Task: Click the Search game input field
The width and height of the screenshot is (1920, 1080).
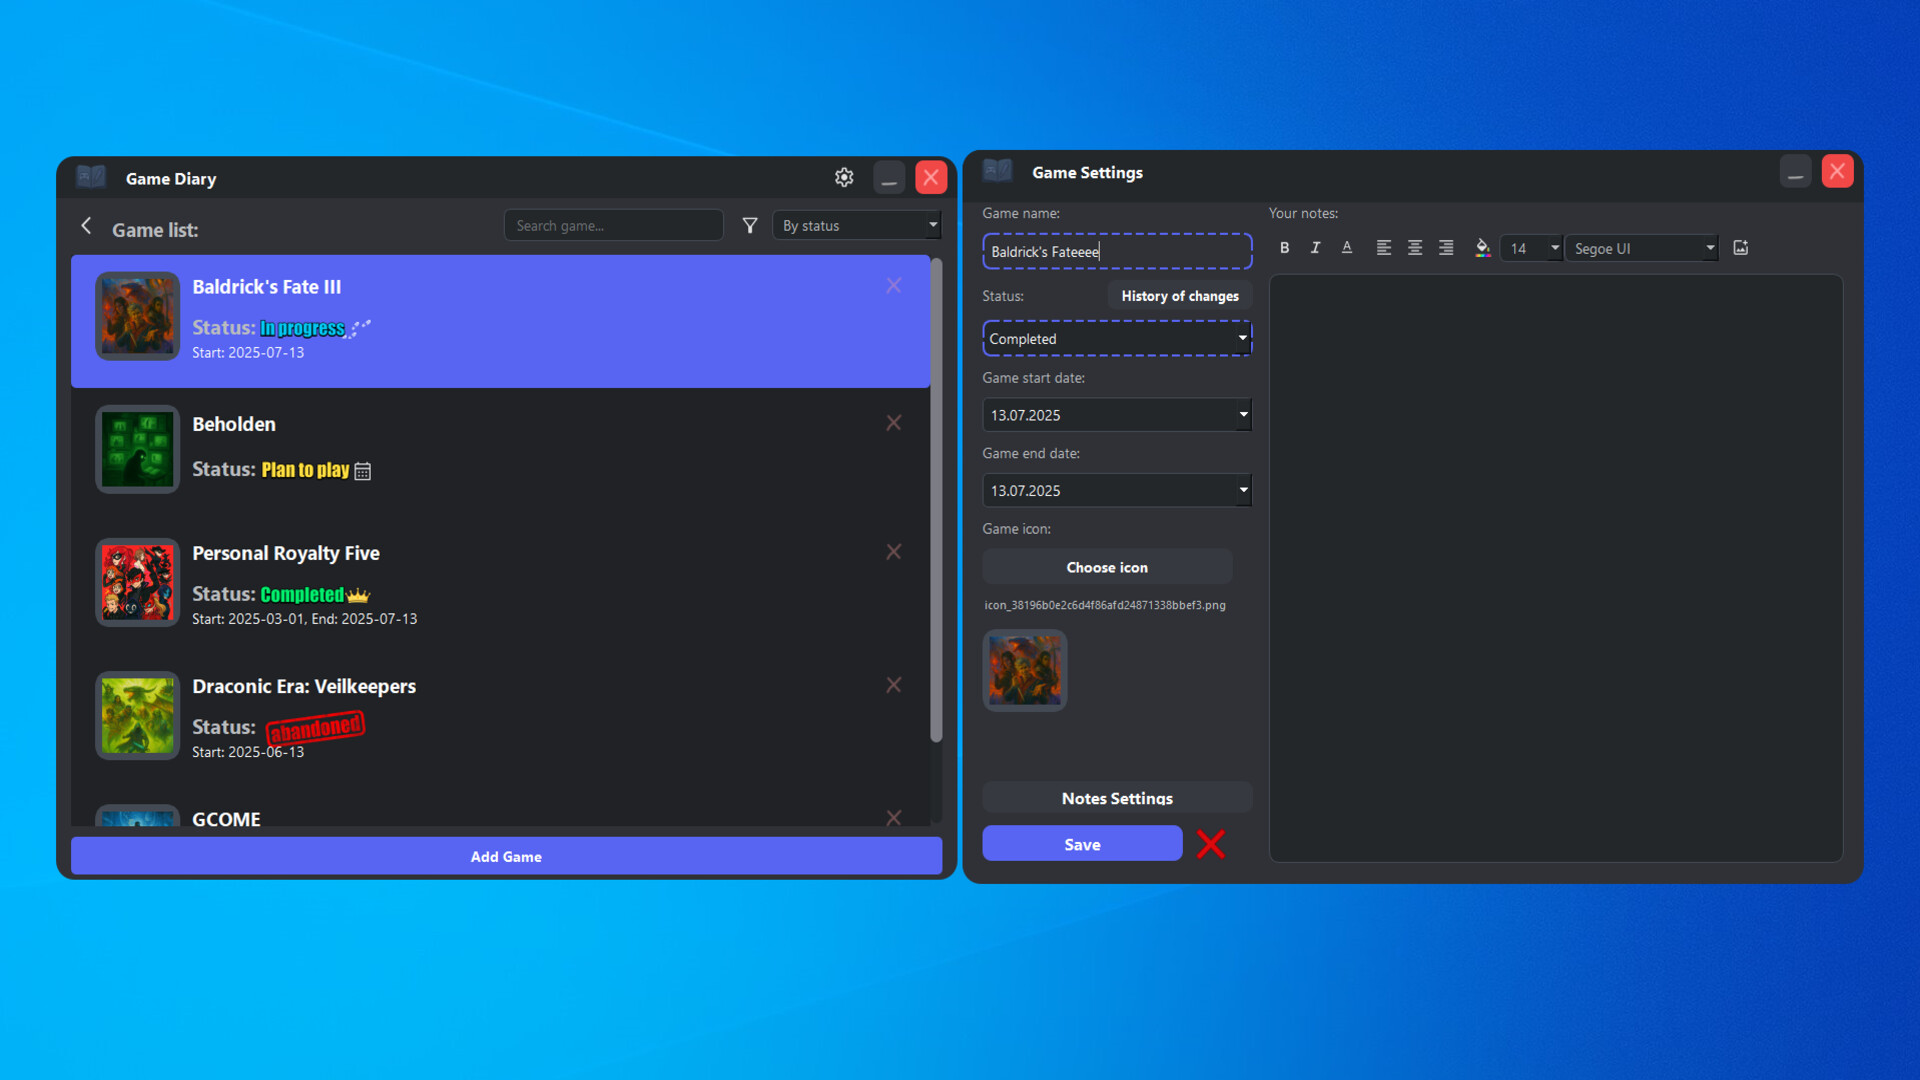Action: click(x=613, y=225)
